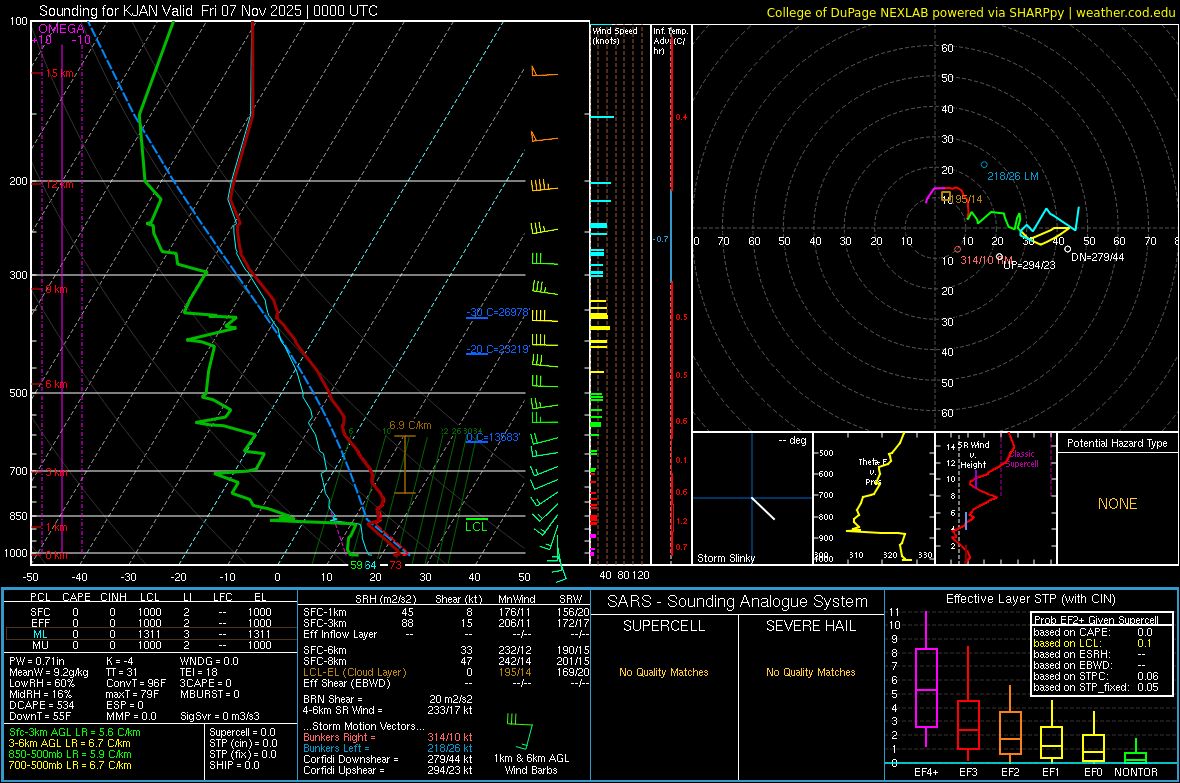
Task: Click the 'Potential Hazard Type' heading
Action: (1118, 443)
